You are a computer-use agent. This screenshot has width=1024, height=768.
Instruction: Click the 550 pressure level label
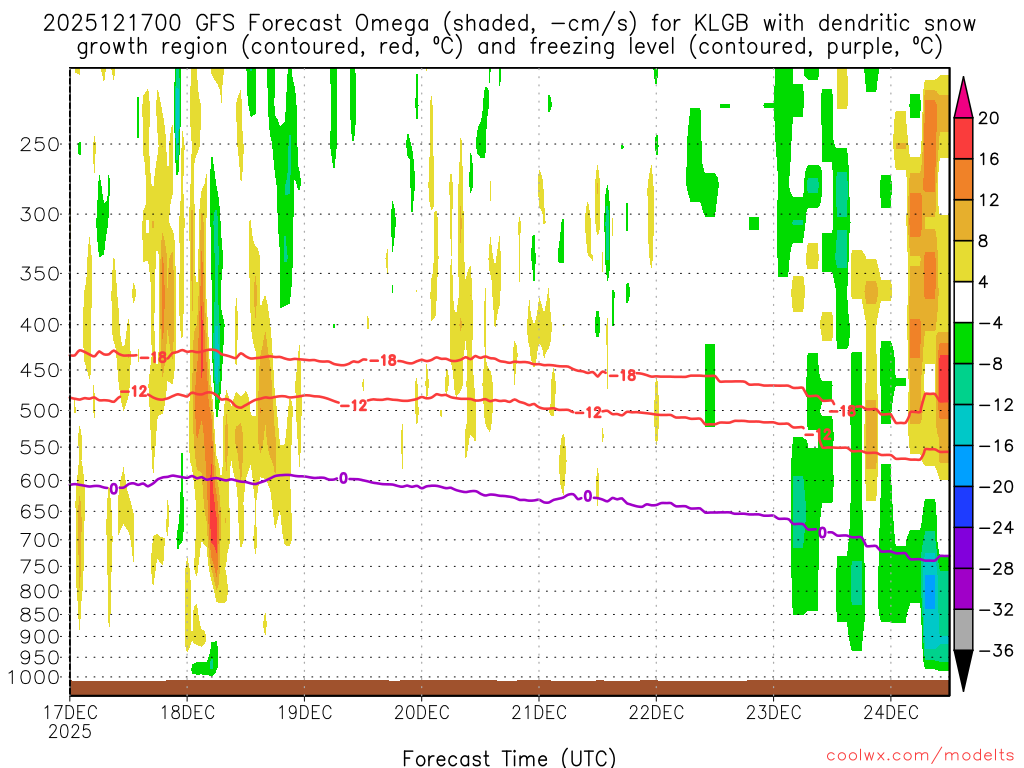(x=40, y=447)
